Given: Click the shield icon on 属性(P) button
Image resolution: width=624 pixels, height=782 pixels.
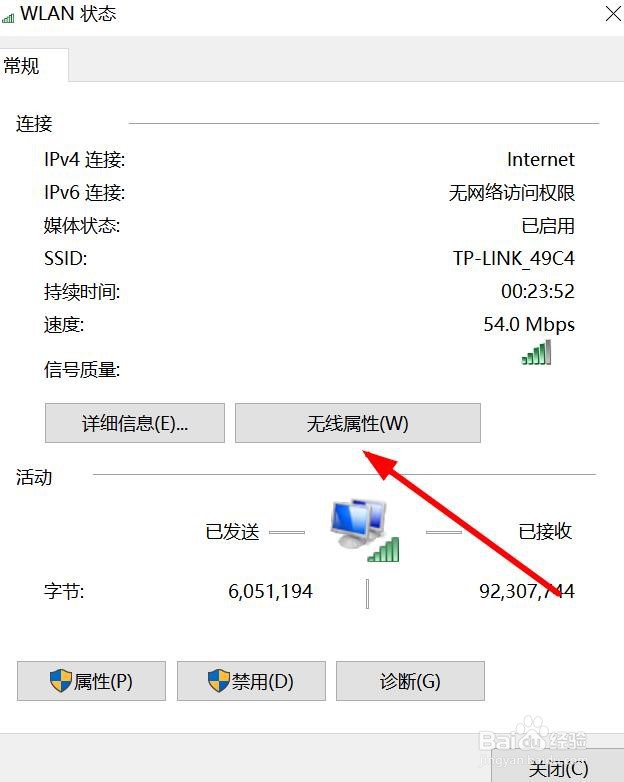Looking at the screenshot, I should 61,681.
